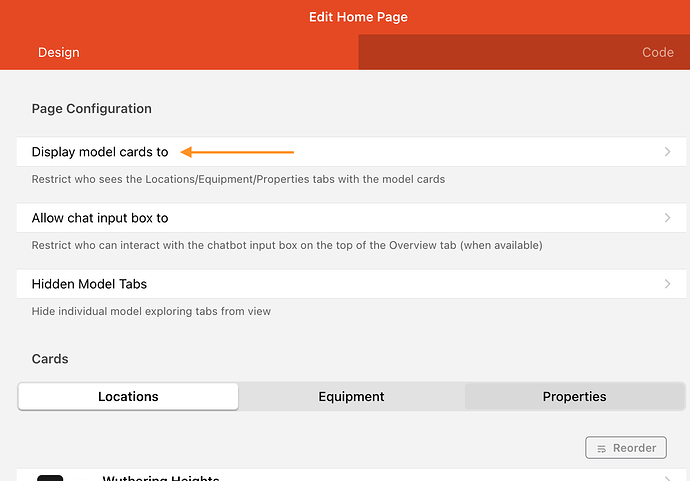Switch to the Design tab
690x481 pixels.
point(59,52)
